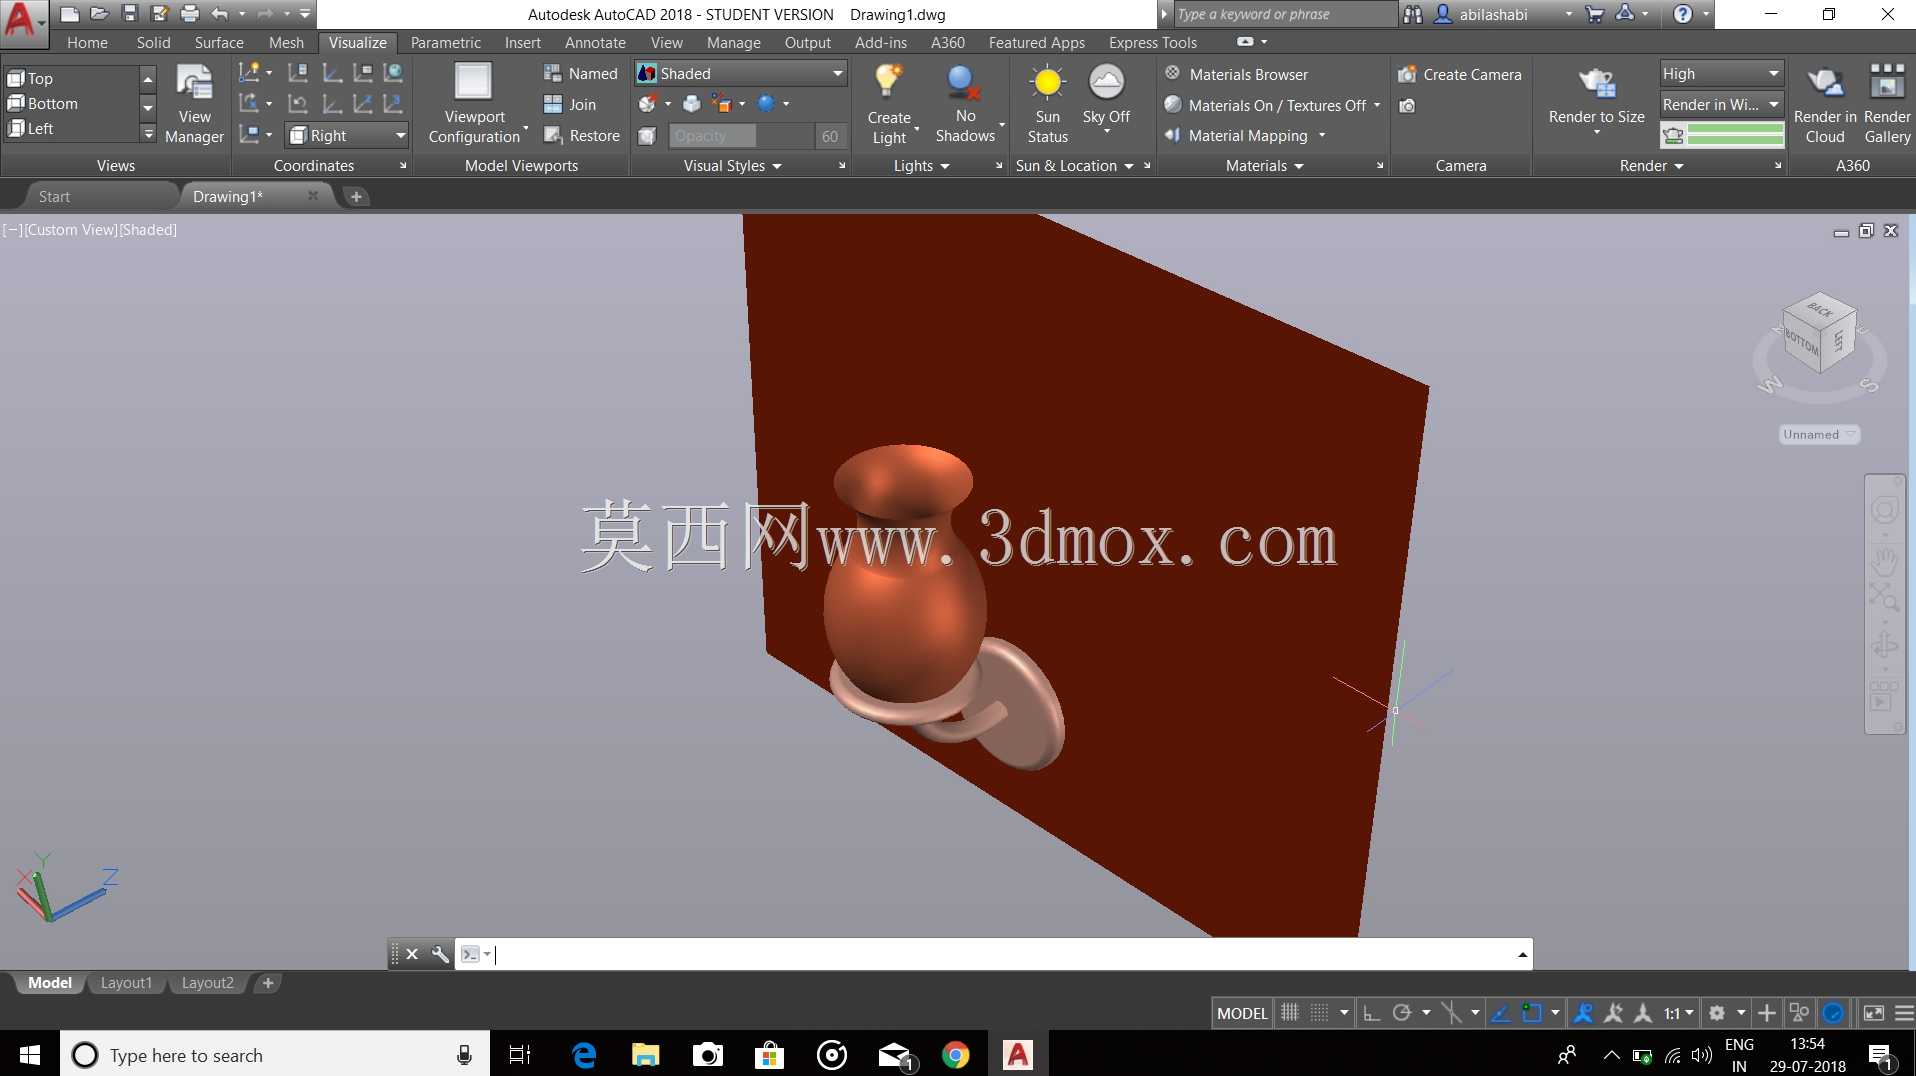Click the green render progress bar
This screenshot has width=1916, height=1076.
point(1735,135)
